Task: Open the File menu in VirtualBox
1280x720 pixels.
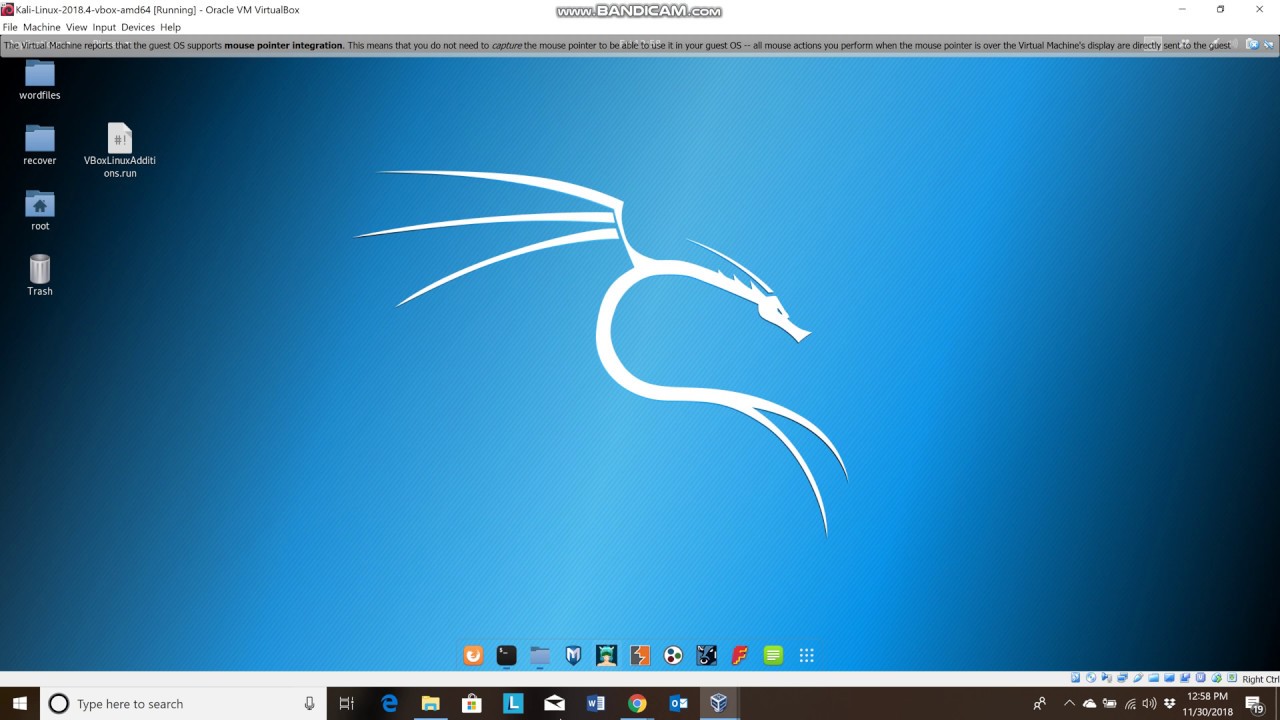Action: click(10, 27)
